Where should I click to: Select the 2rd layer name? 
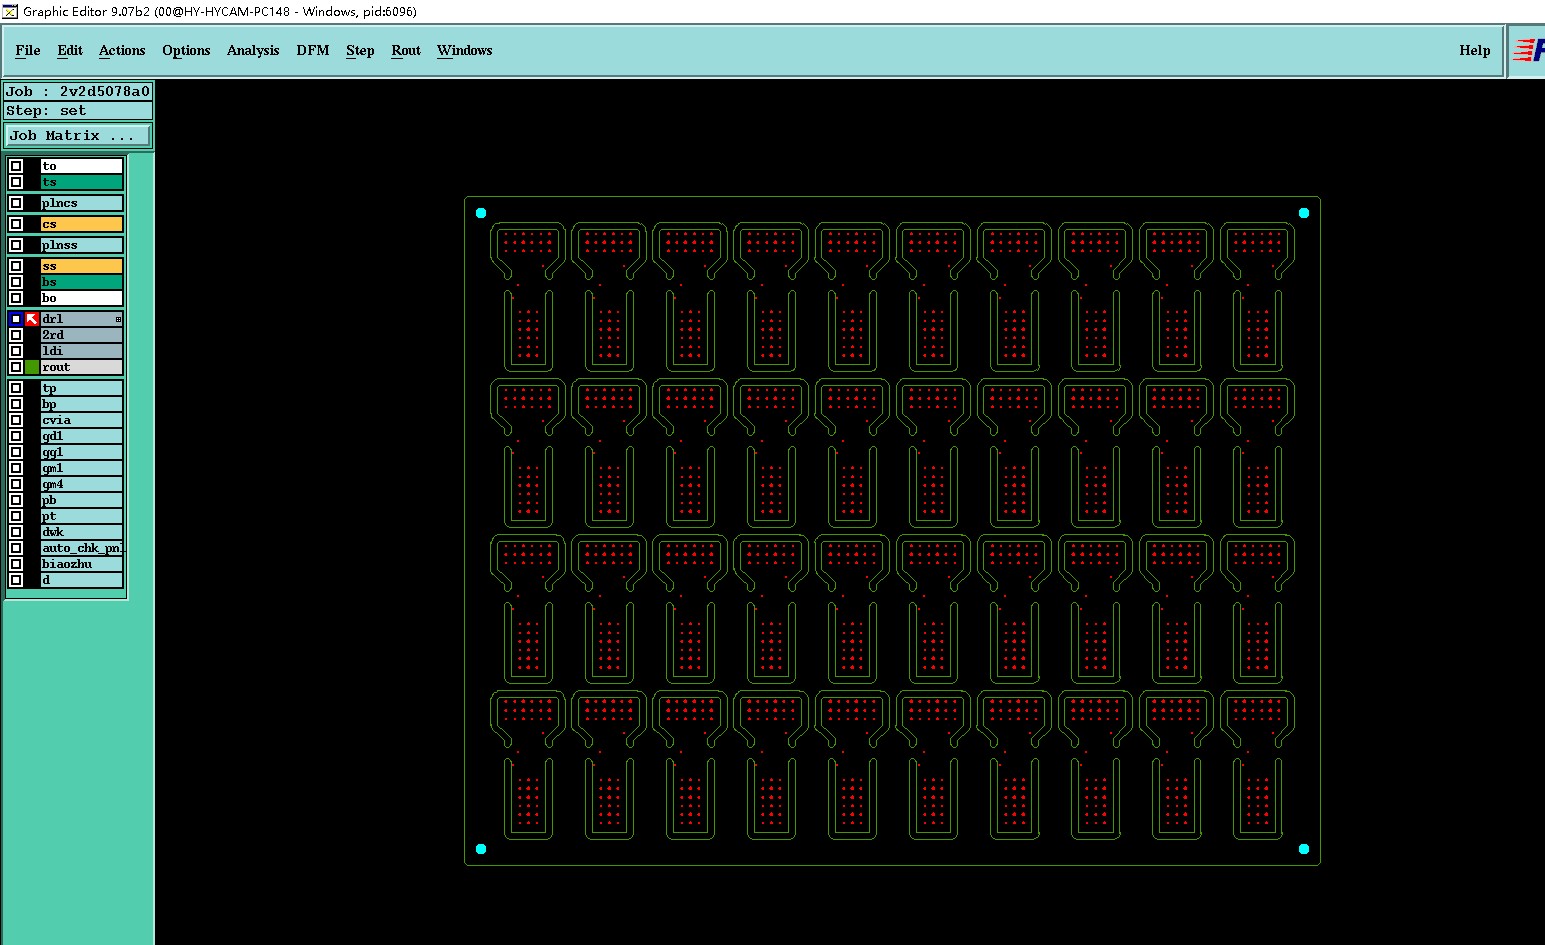tap(82, 335)
